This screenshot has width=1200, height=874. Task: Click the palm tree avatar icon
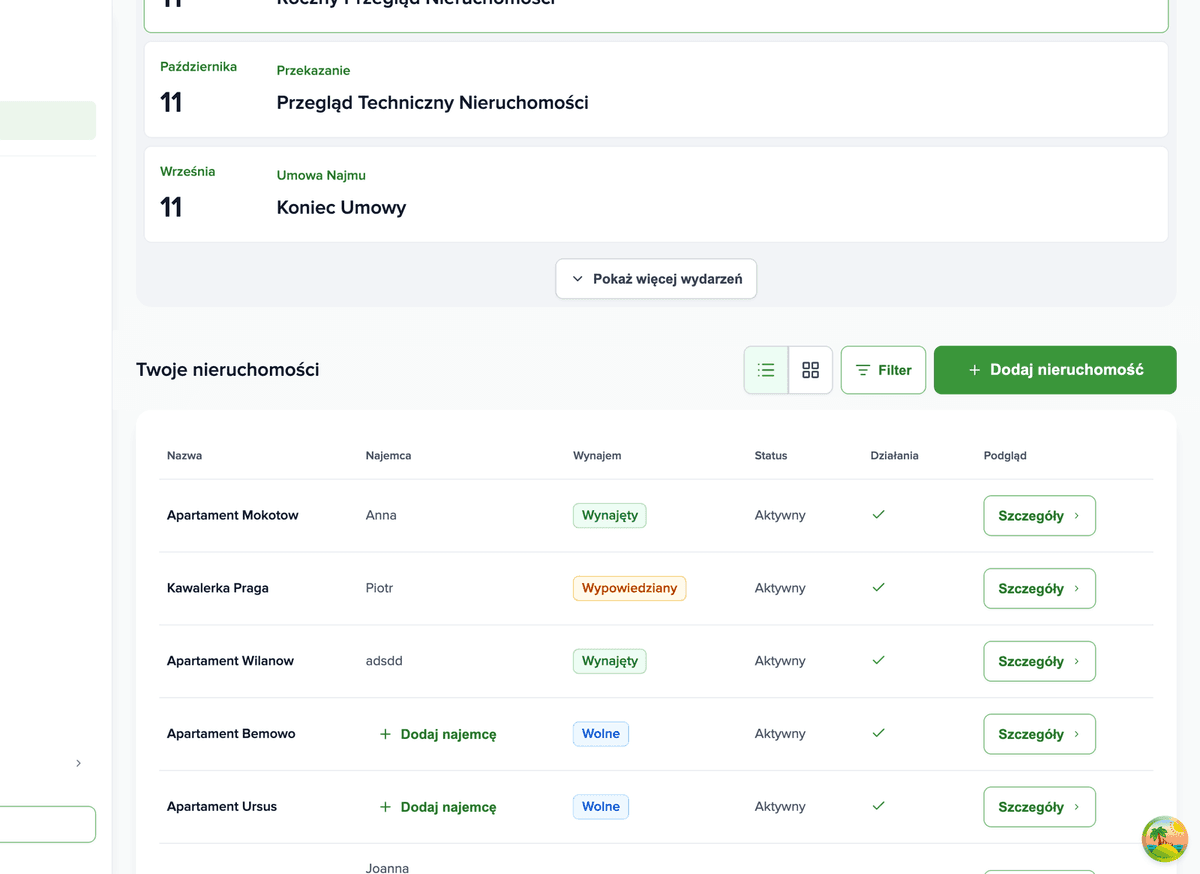[x=1165, y=839]
